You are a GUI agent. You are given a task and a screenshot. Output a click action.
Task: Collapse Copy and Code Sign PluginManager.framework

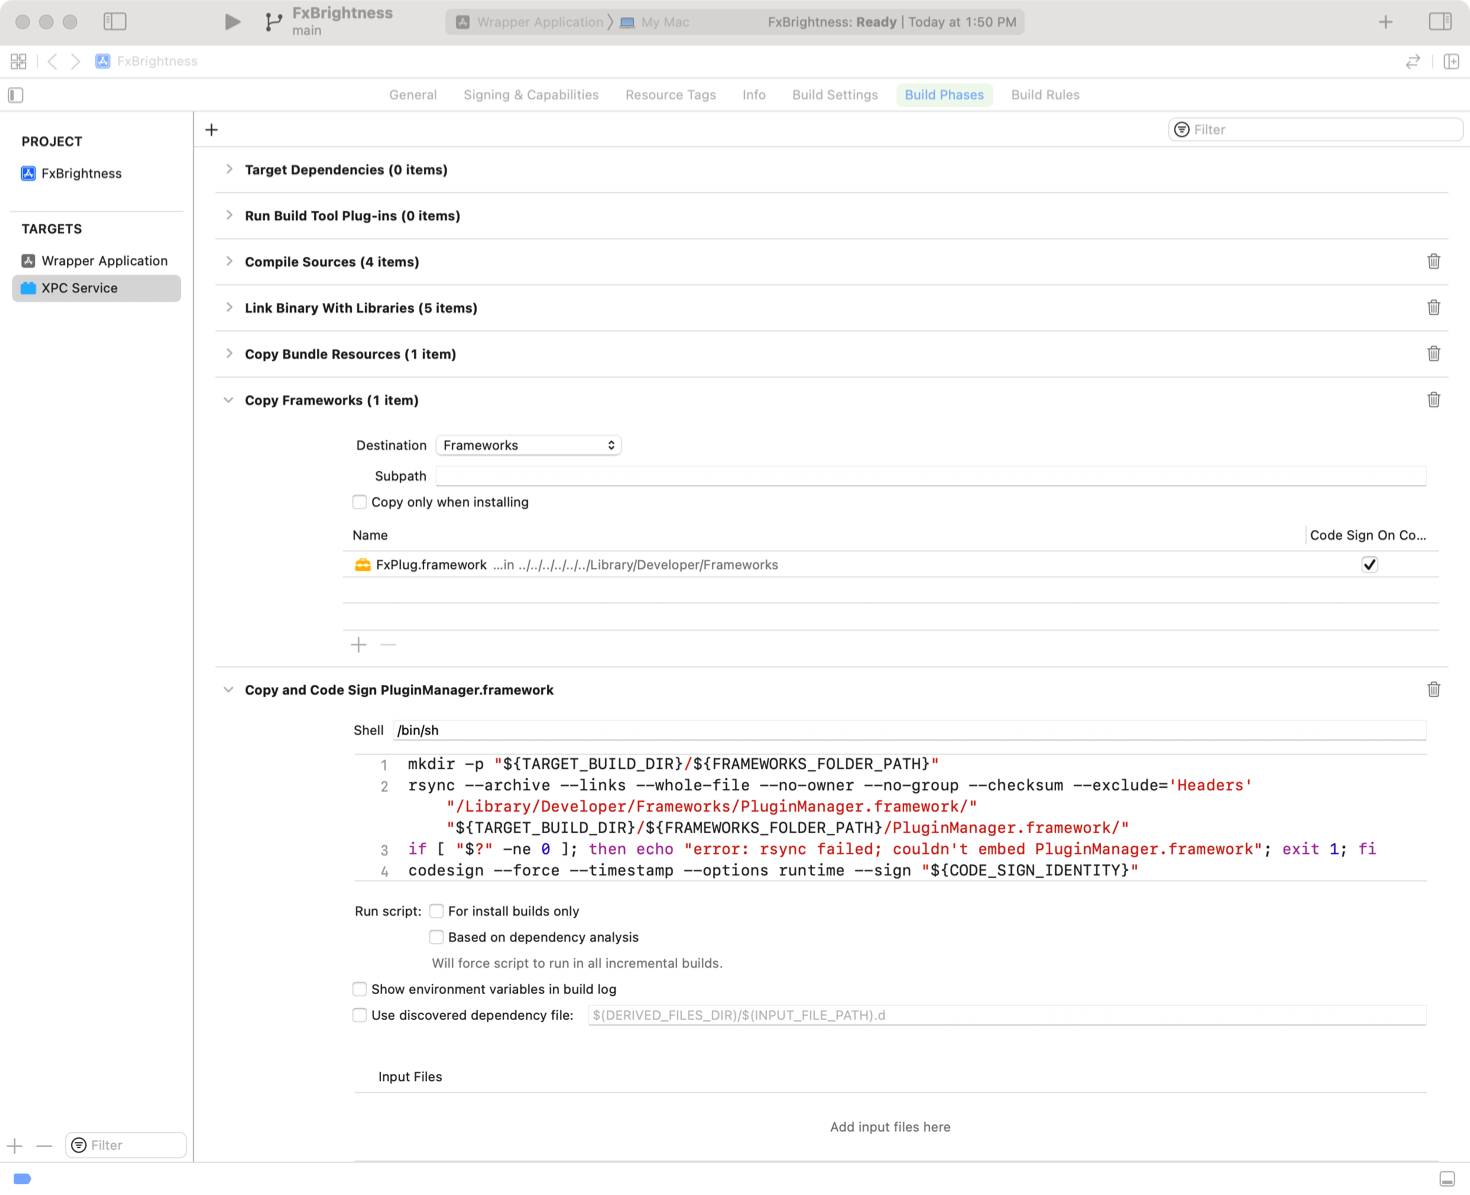tap(229, 690)
